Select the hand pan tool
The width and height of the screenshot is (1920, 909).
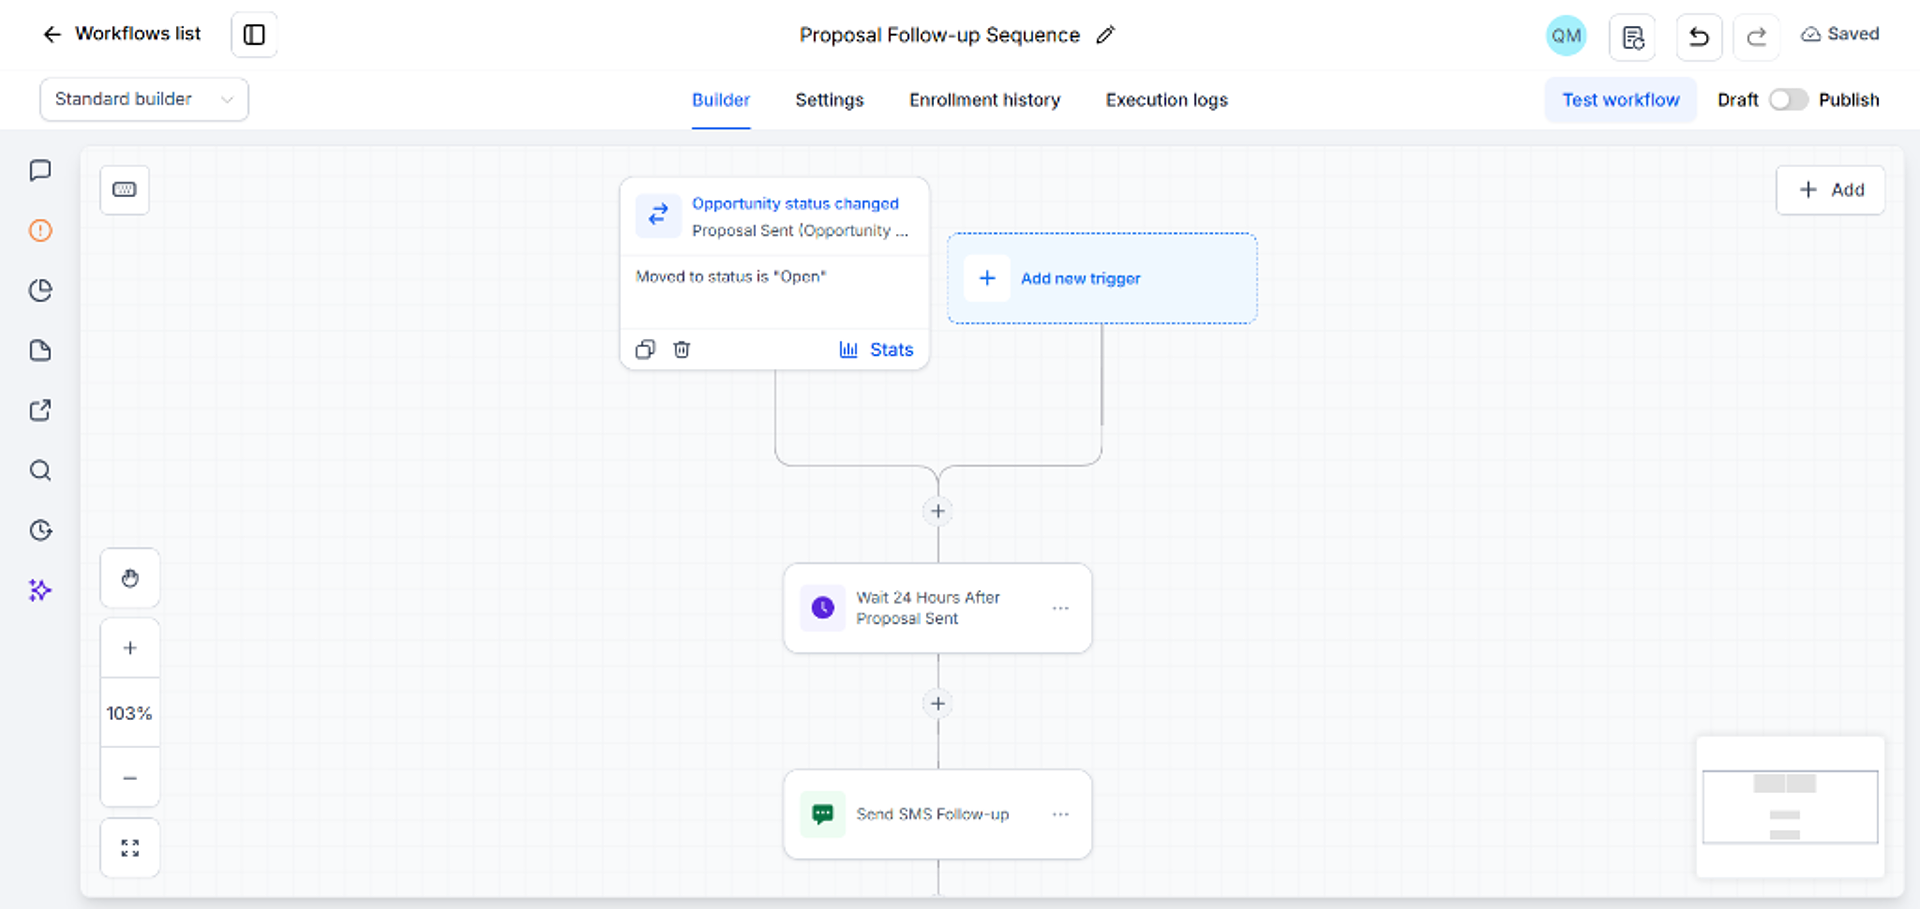[130, 578]
